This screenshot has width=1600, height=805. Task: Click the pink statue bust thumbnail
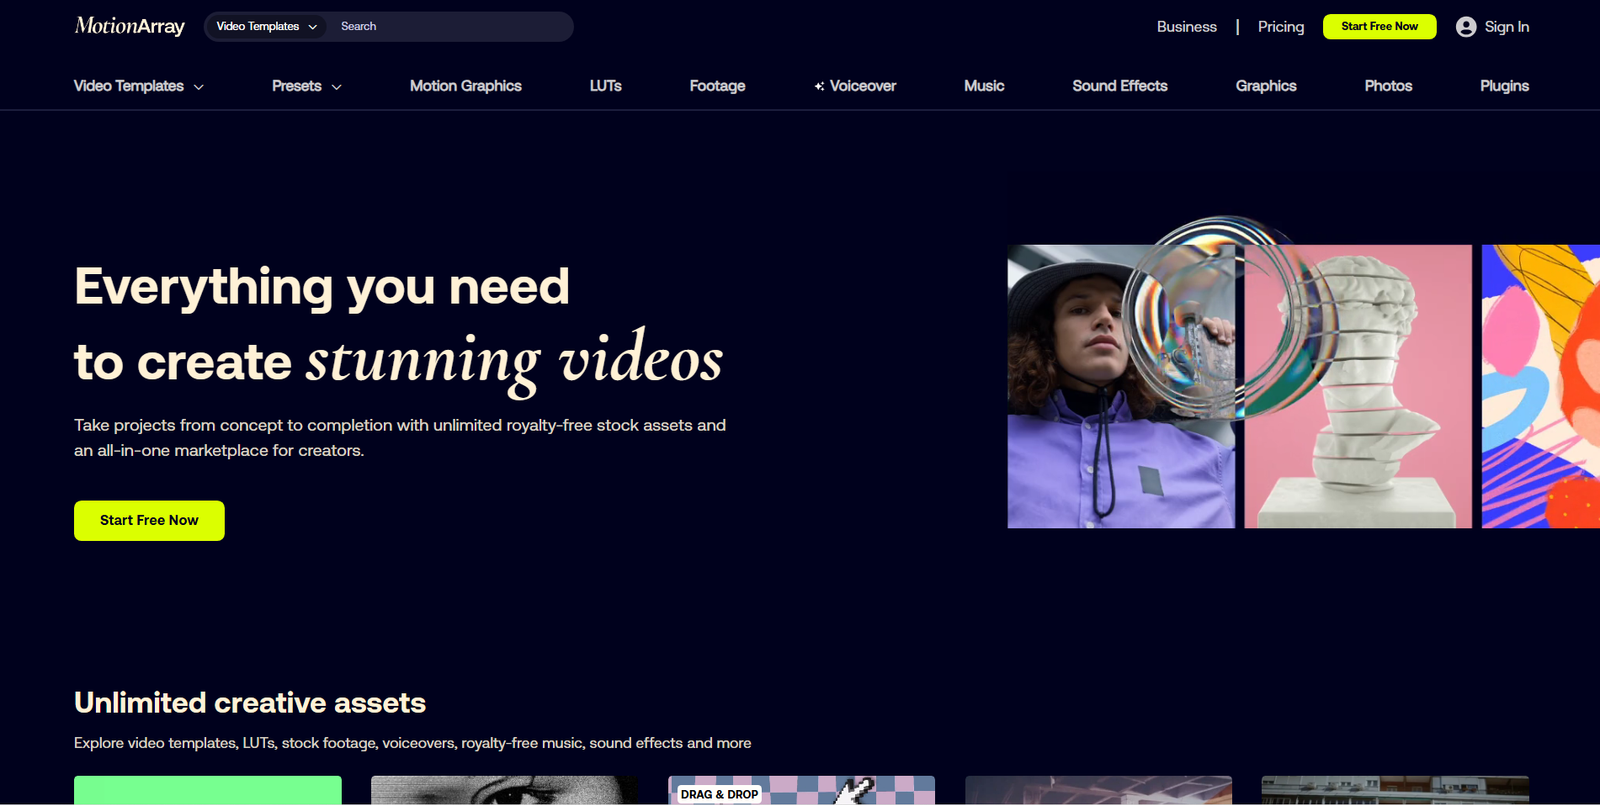(1357, 387)
